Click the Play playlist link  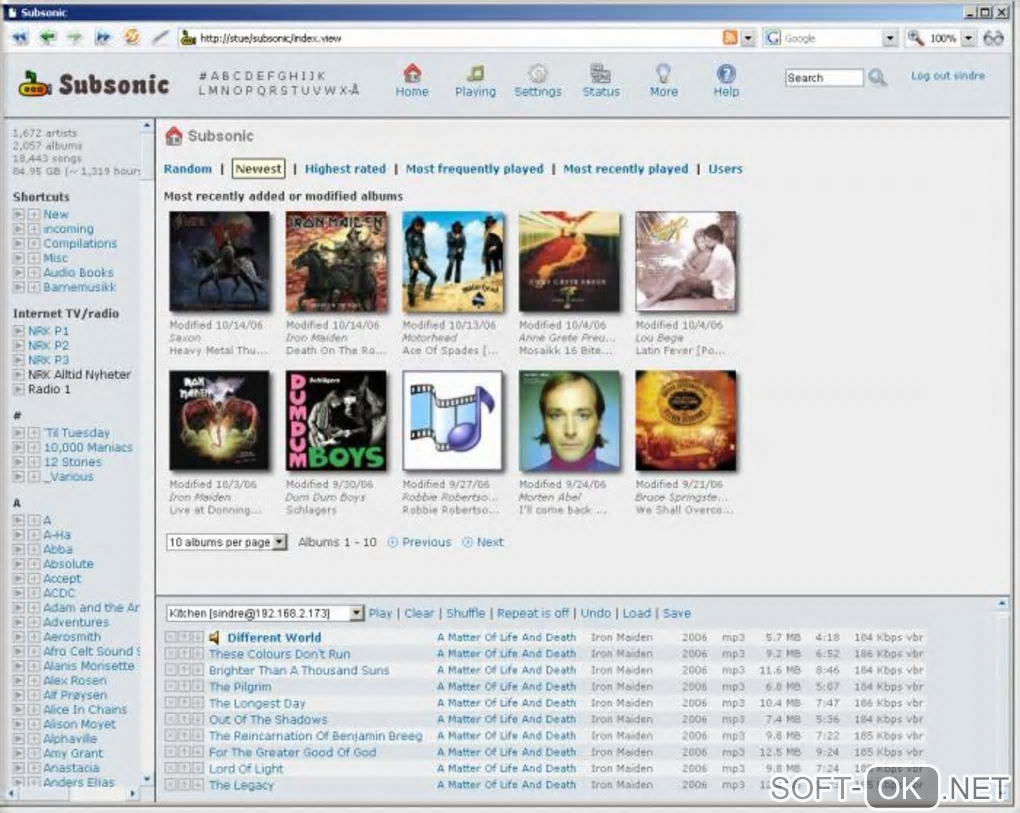380,613
